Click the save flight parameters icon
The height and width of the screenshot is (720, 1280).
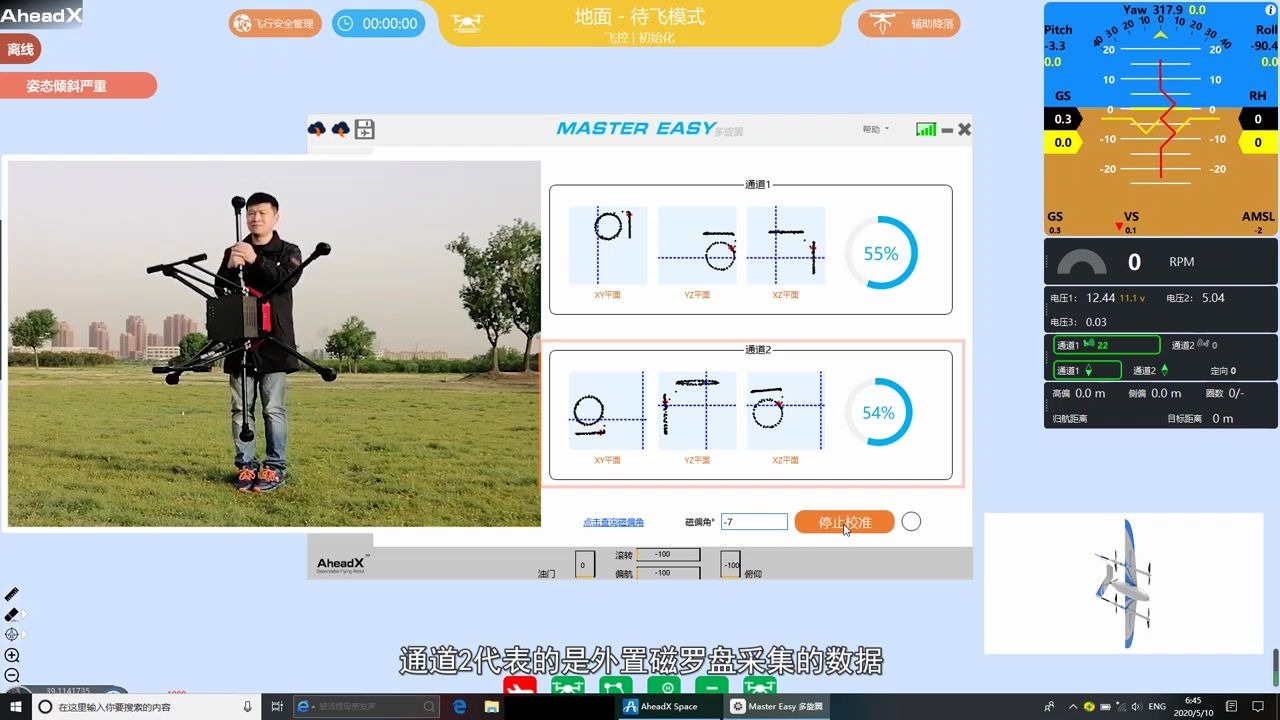click(x=365, y=129)
